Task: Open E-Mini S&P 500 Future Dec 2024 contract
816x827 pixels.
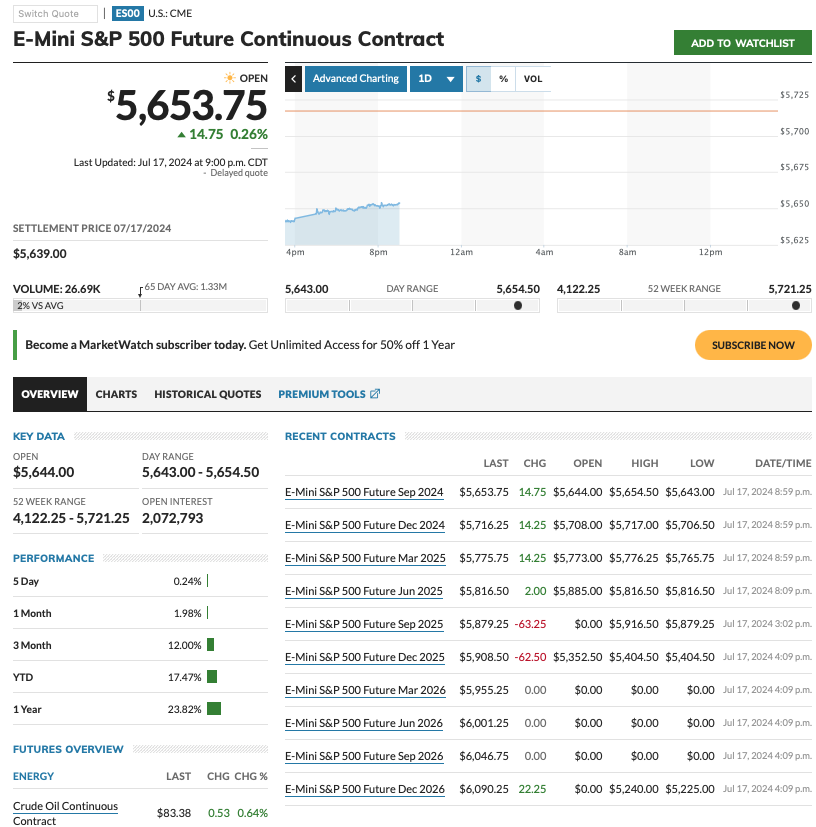Action: [x=365, y=524]
